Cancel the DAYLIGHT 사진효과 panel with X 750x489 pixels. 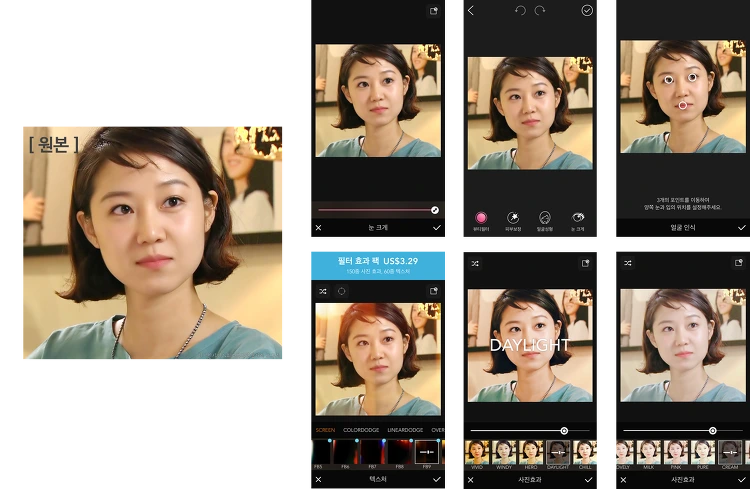point(471,480)
